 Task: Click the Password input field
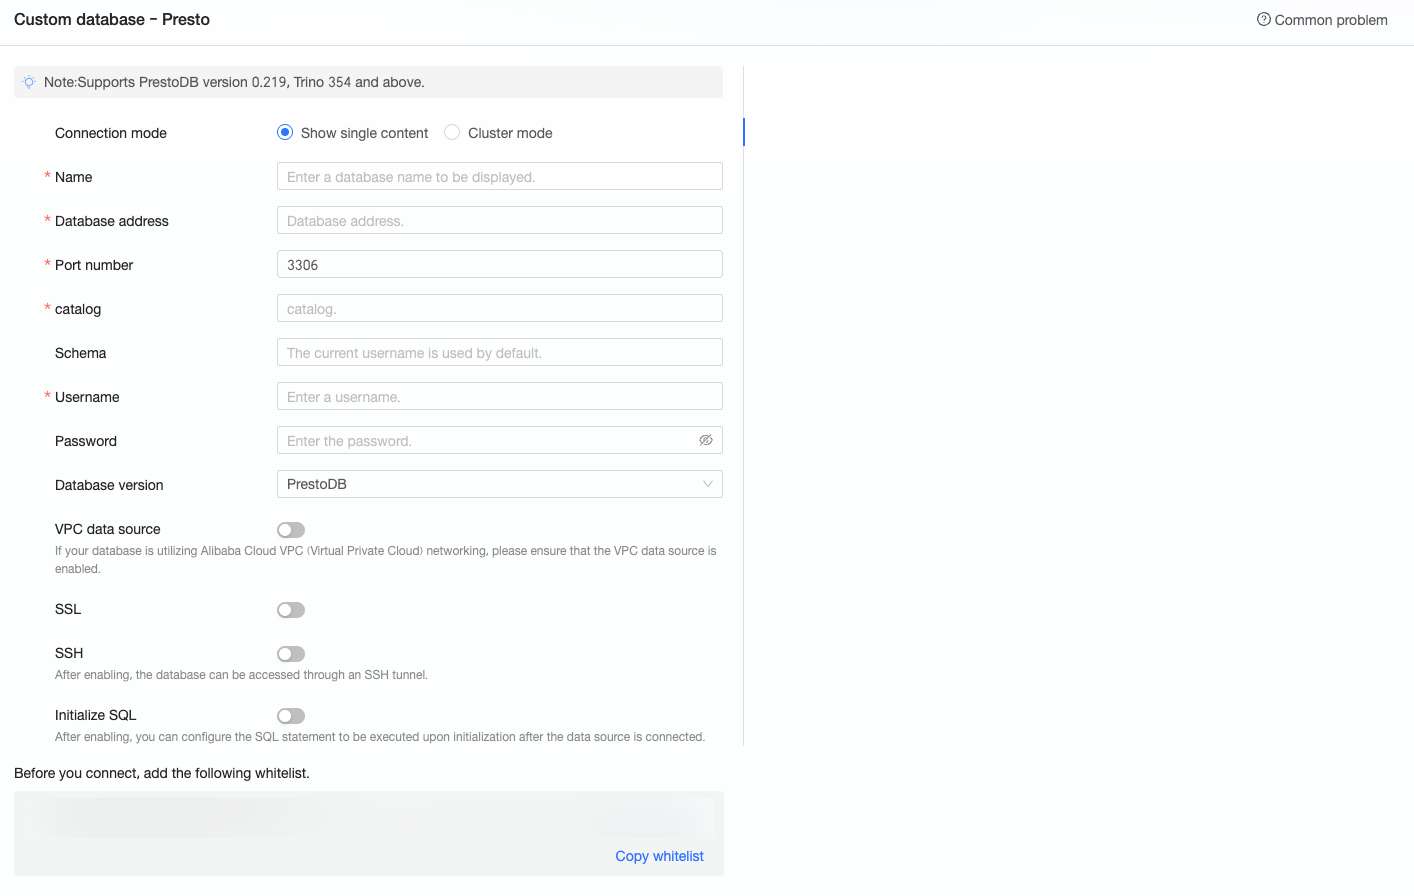pyautogui.click(x=485, y=441)
